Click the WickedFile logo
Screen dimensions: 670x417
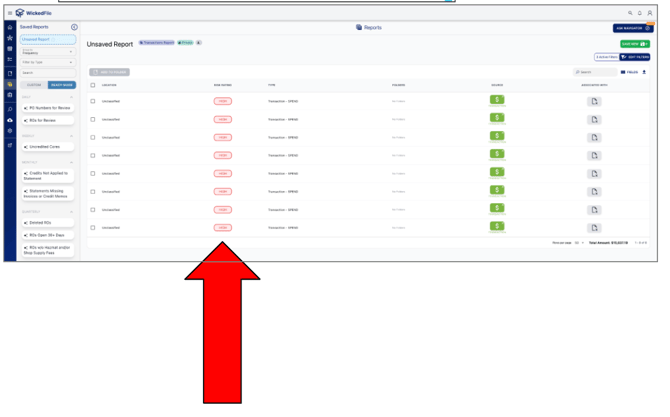coord(34,13)
